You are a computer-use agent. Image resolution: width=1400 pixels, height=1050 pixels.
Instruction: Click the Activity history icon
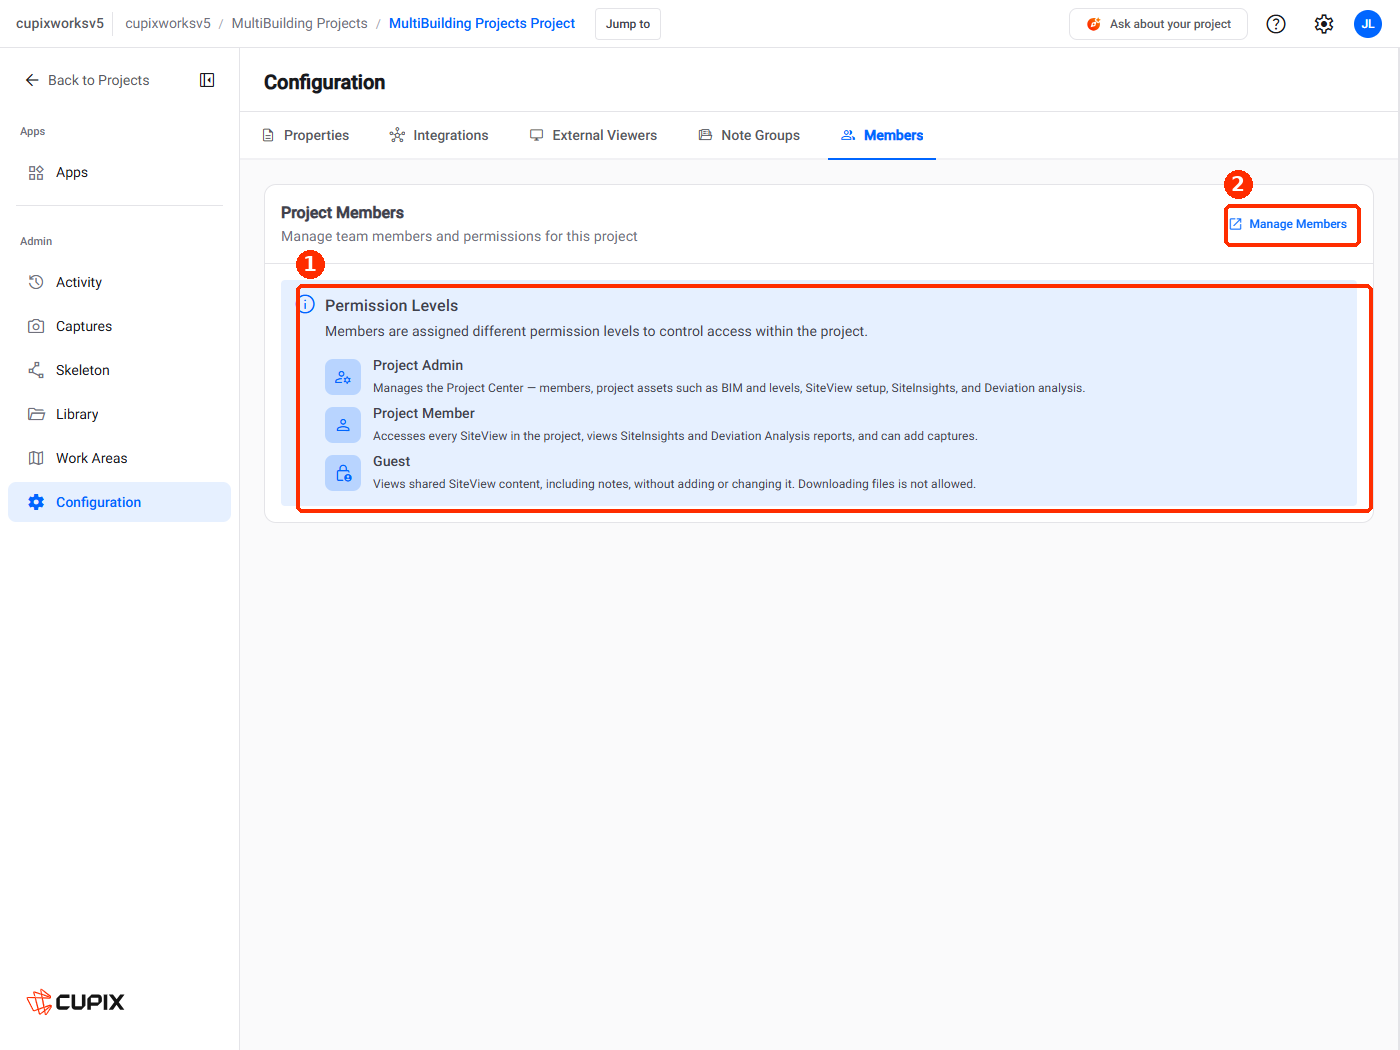pyautogui.click(x=36, y=282)
